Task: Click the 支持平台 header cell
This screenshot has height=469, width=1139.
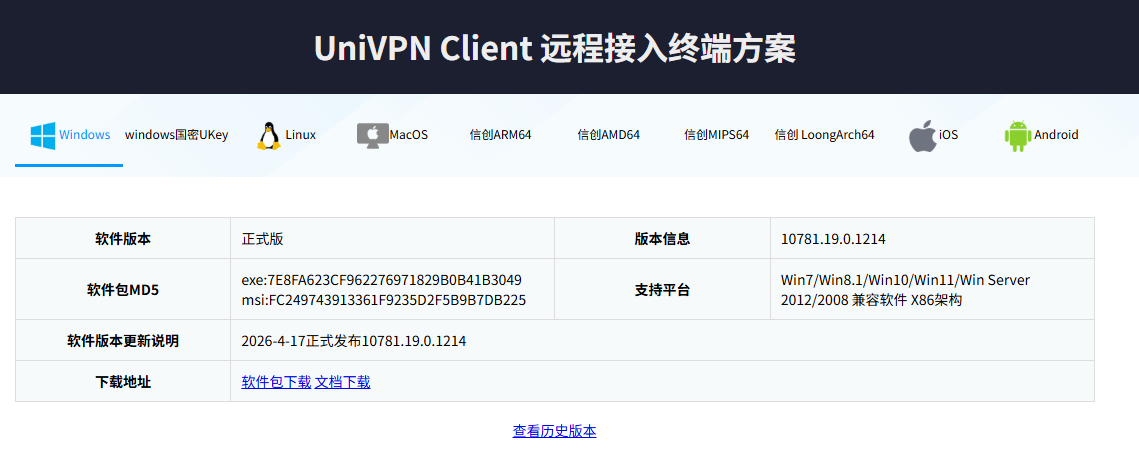Action: pyautogui.click(x=662, y=290)
